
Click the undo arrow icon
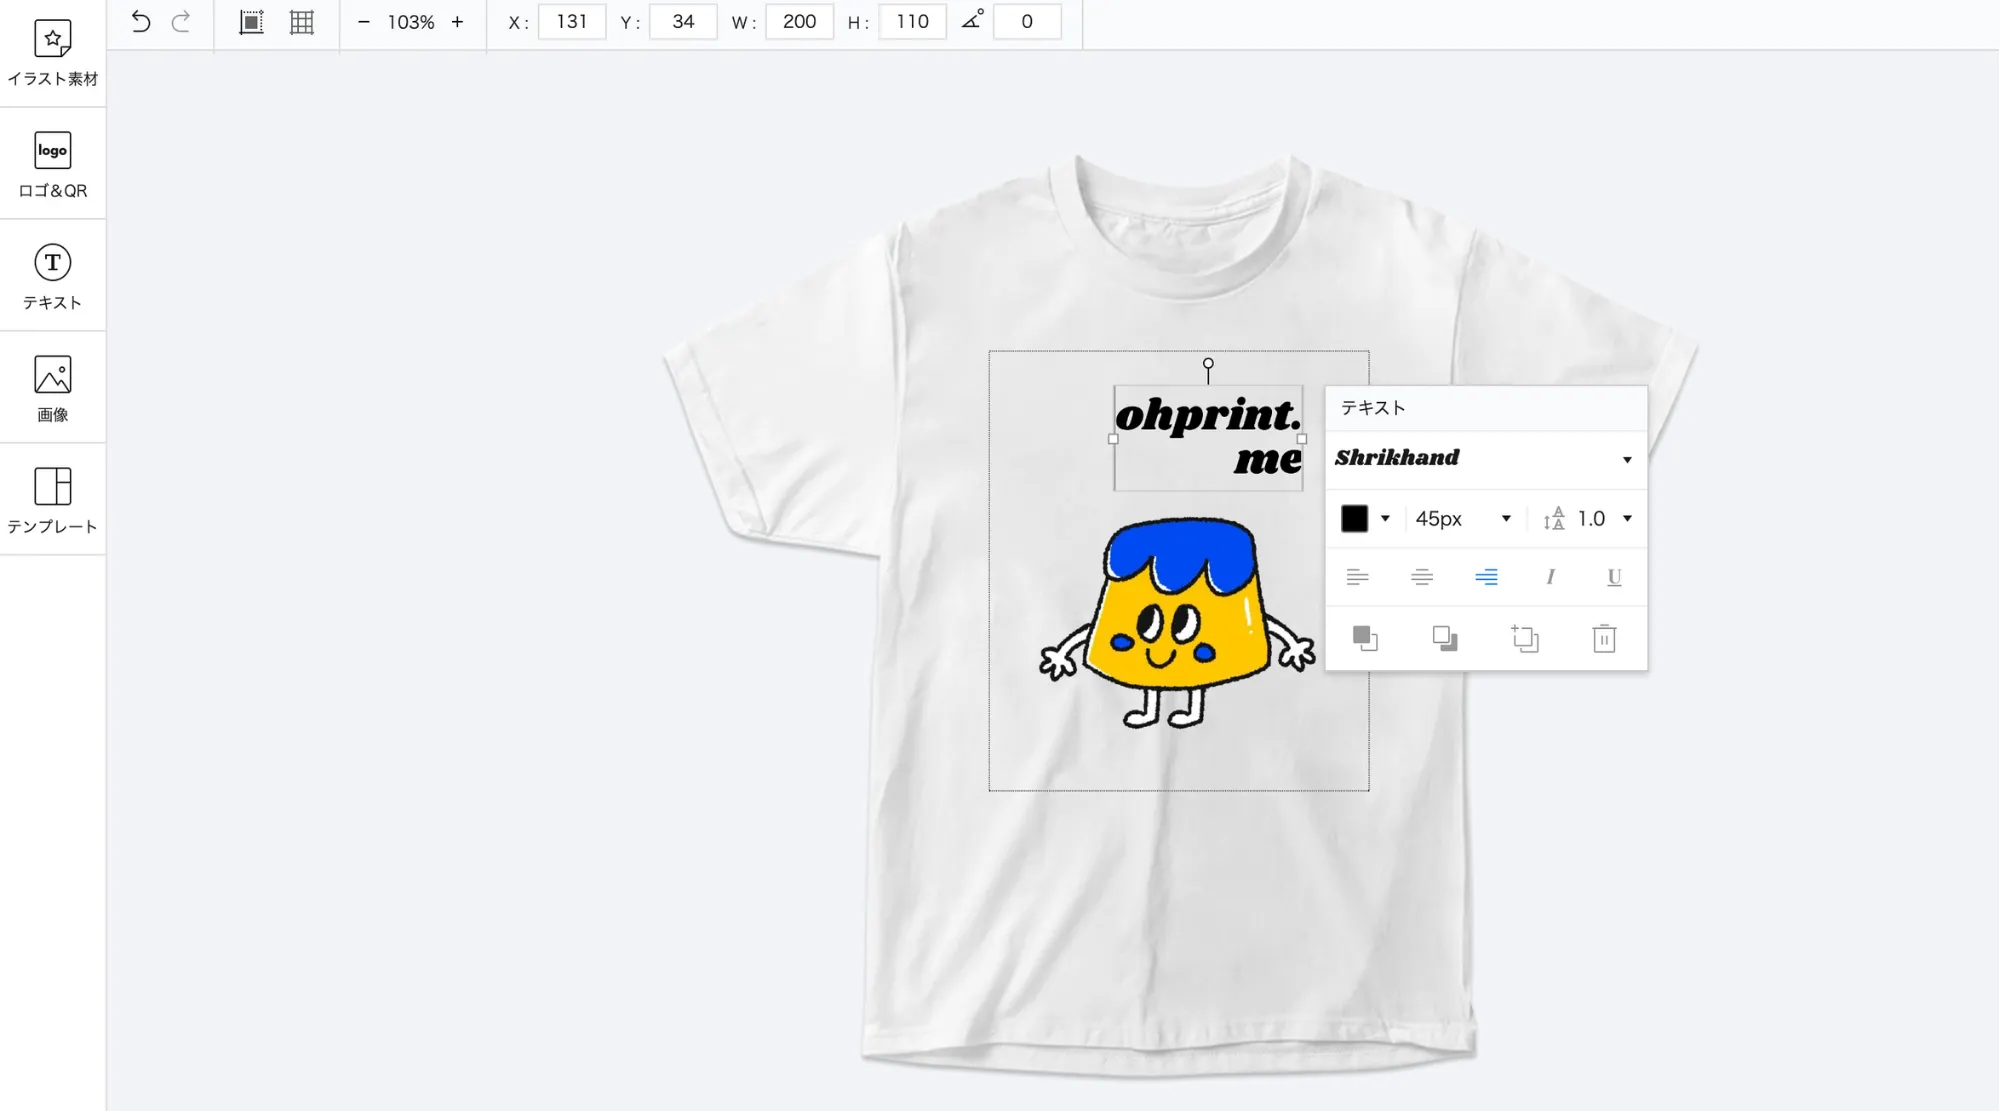140,22
